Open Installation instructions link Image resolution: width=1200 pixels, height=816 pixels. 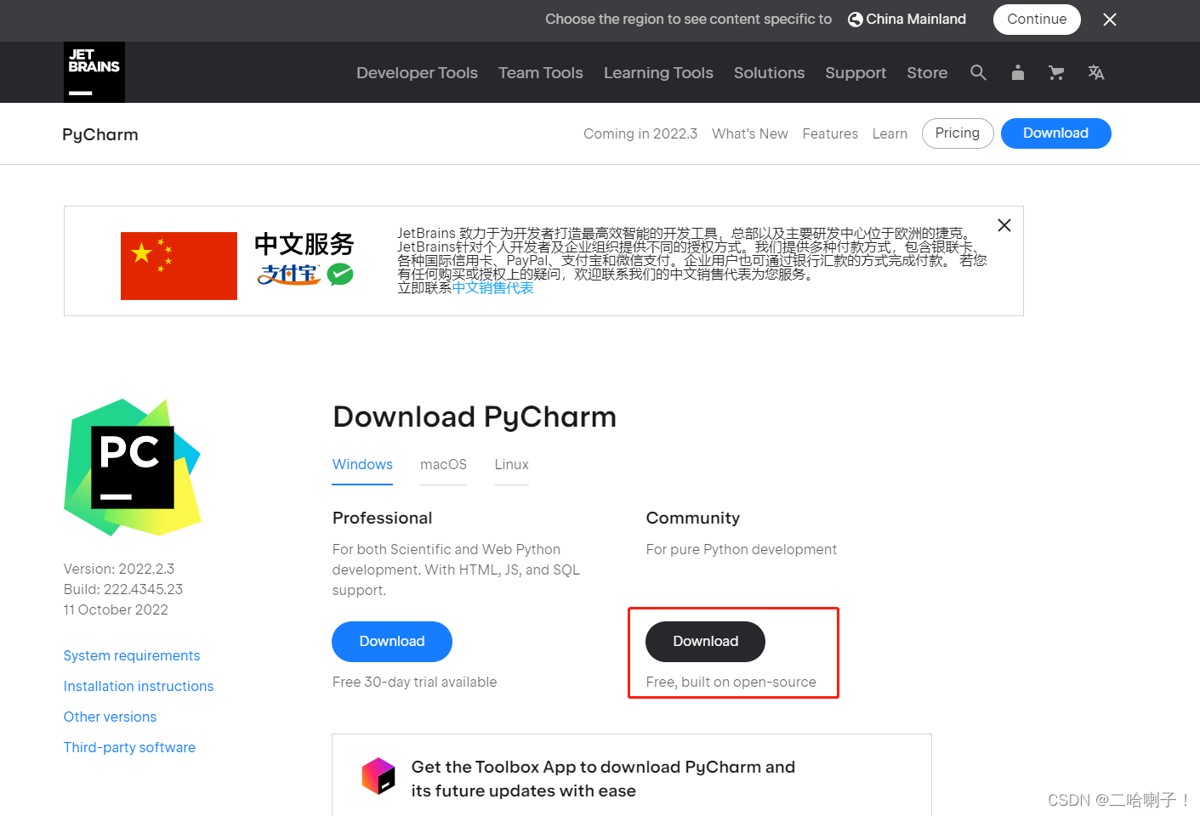coord(139,686)
